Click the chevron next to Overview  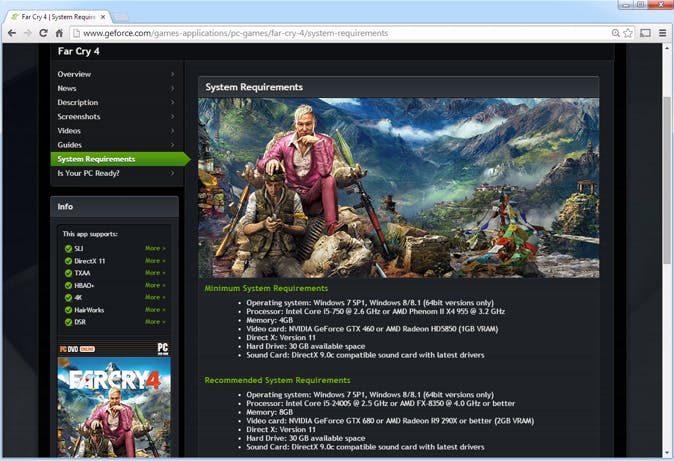(x=172, y=74)
